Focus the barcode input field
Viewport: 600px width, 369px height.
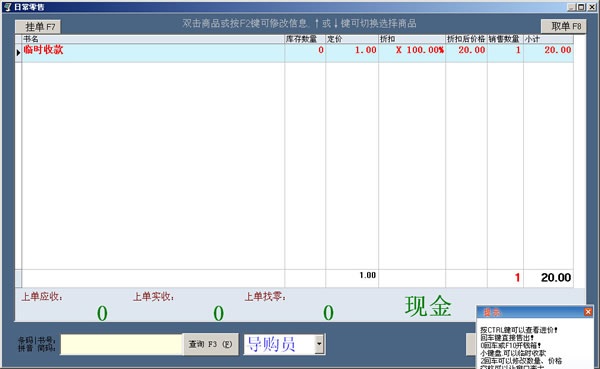[x=121, y=345]
